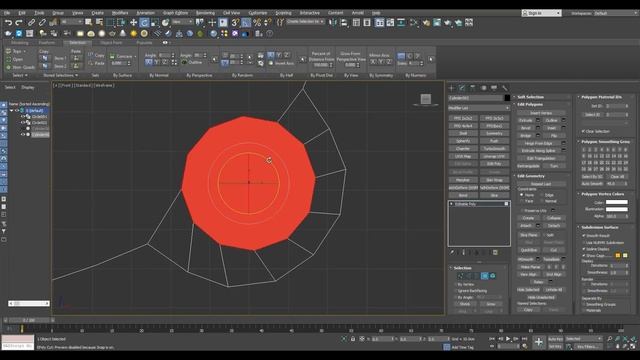The width and height of the screenshot is (640, 360).
Task: Select the Select and Move tool
Action: point(133,23)
